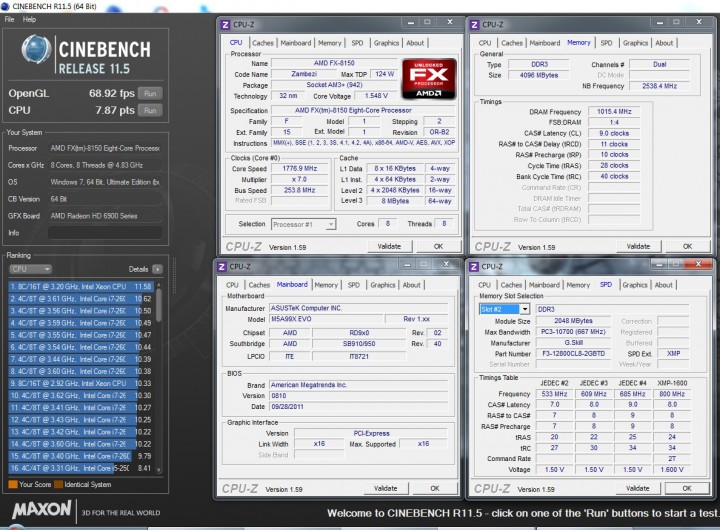
Task: Select ranking row 16 with 4C/4T 3.31 GHz
Action: pos(81,468)
